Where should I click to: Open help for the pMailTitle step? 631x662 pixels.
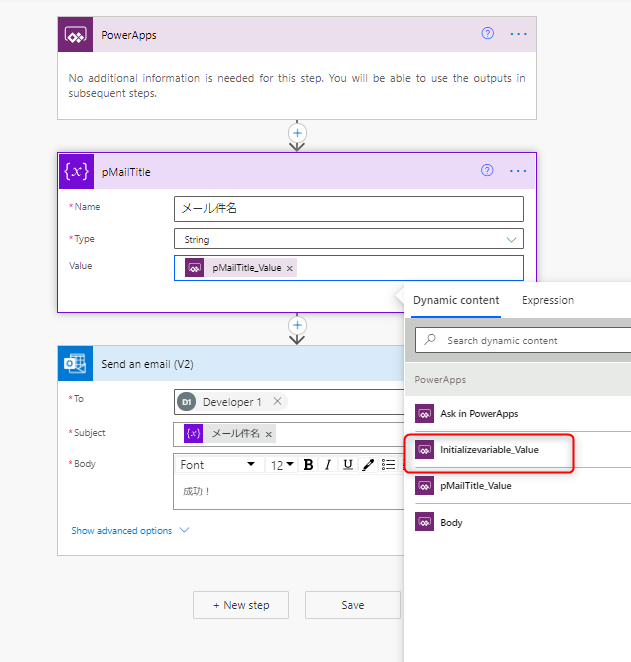coord(487,170)
